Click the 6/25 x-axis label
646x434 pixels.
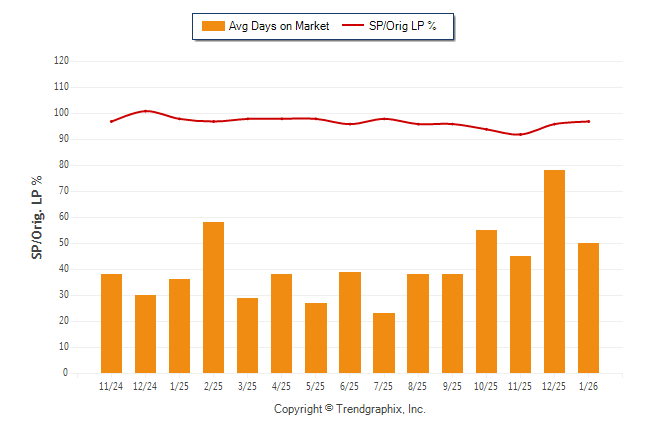tap(350, 386)
